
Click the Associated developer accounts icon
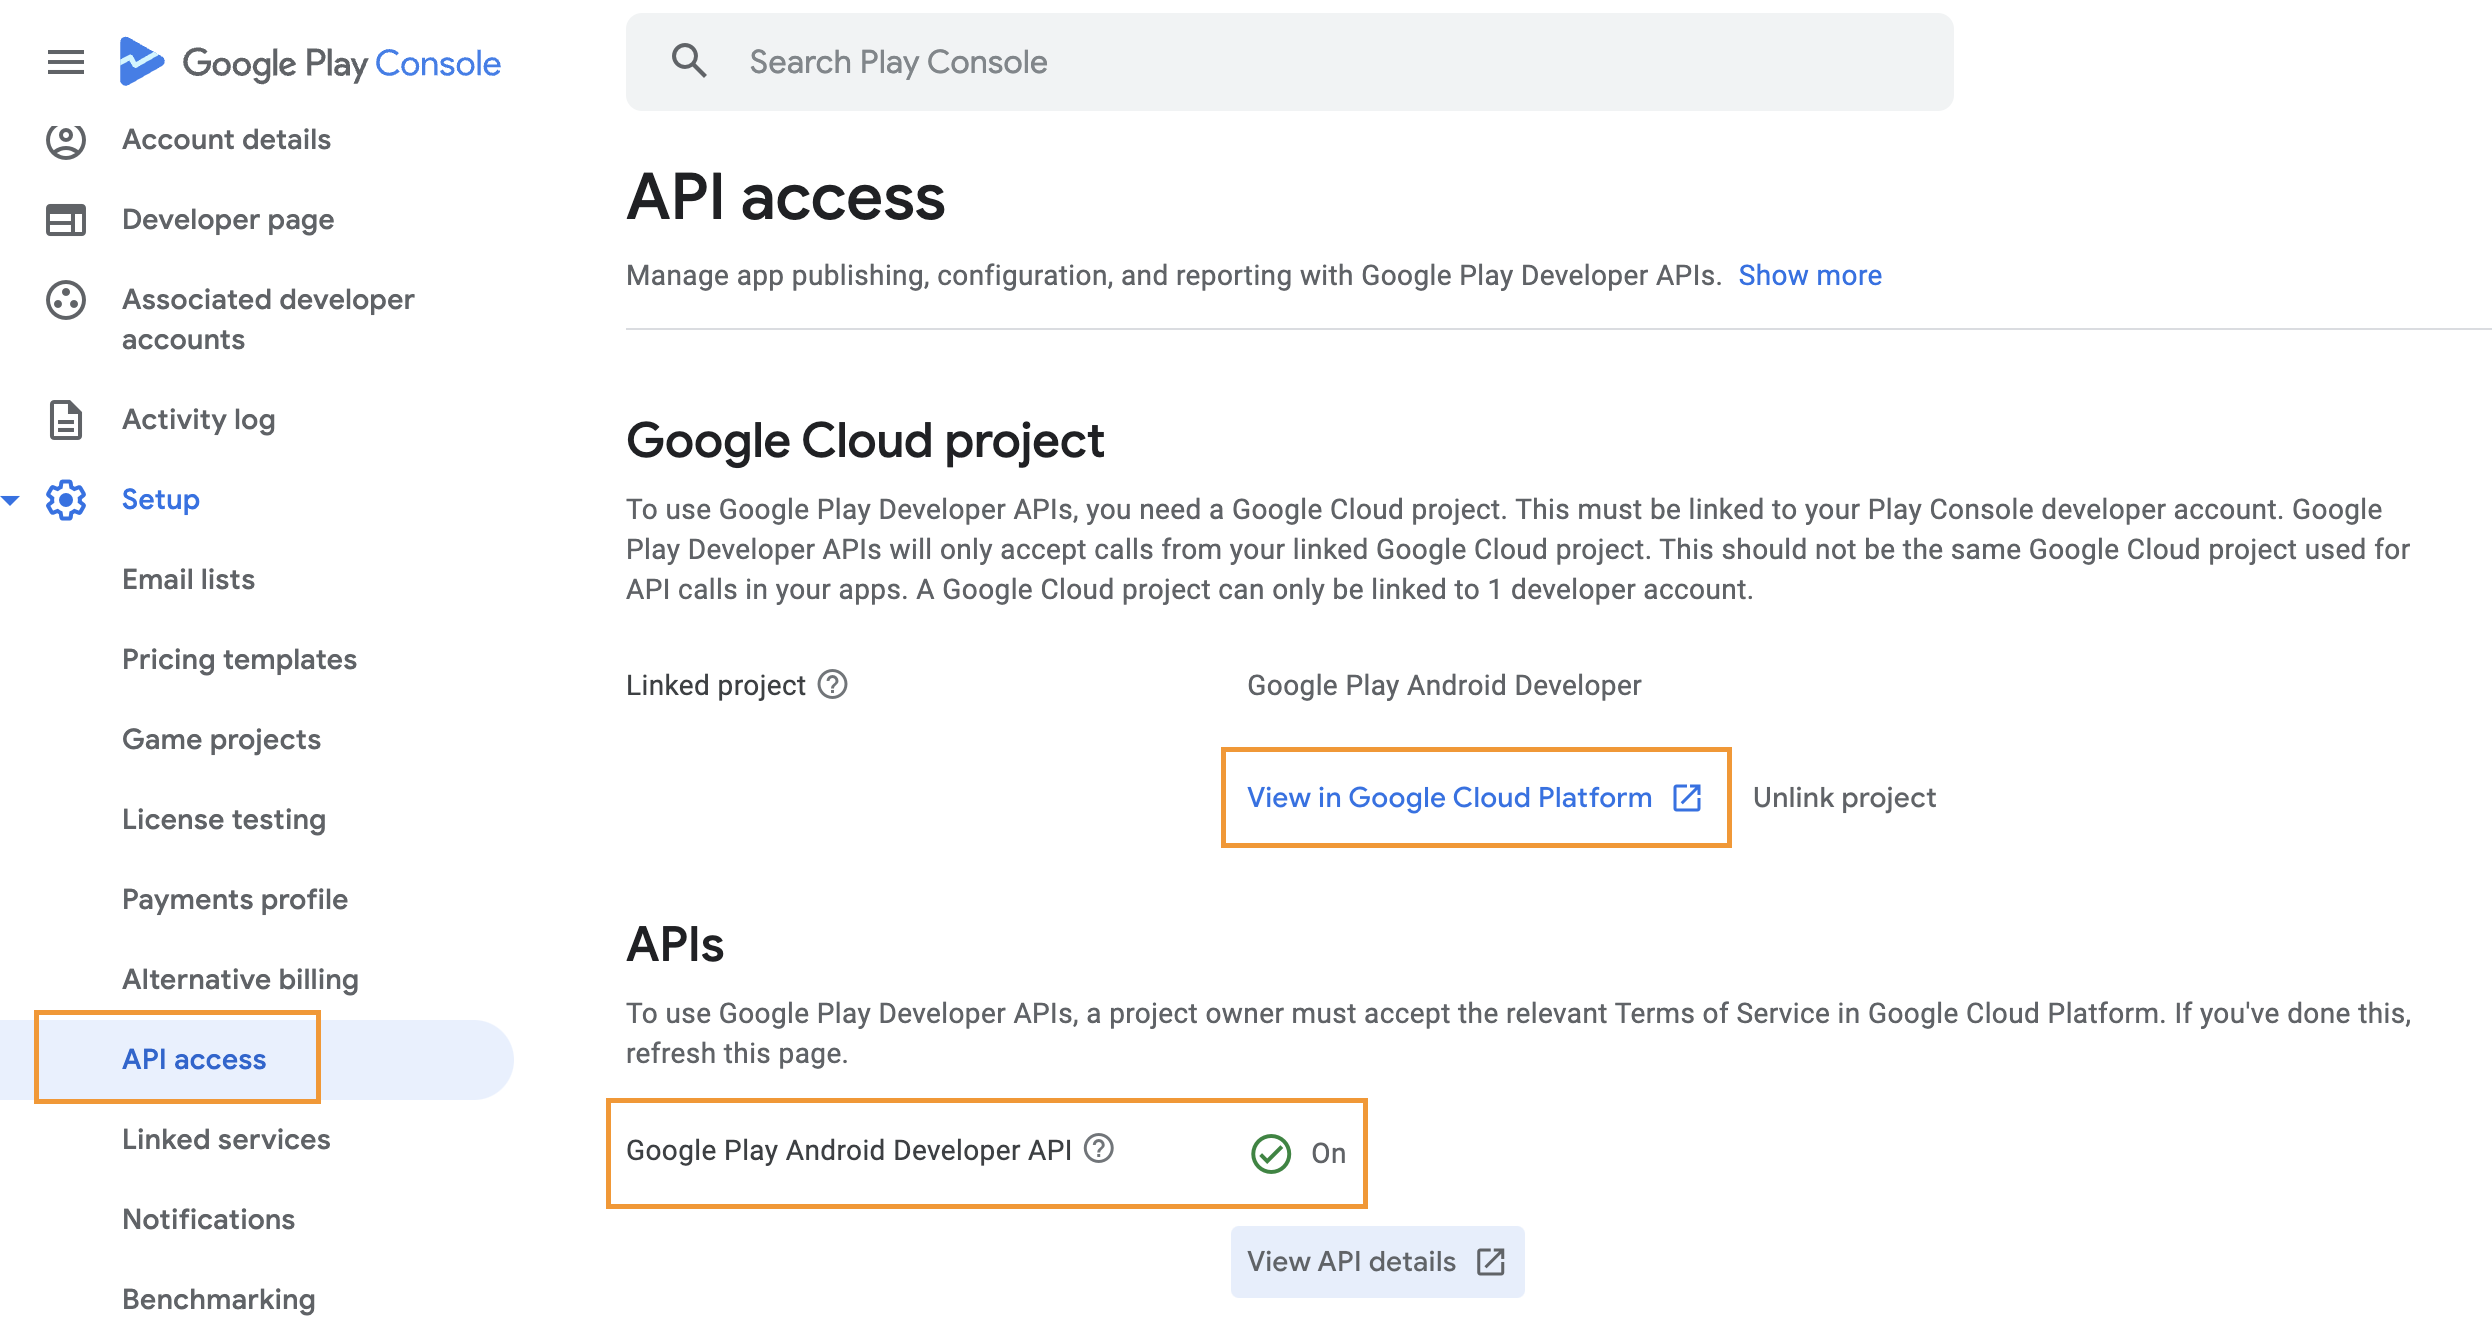click(x=66, y=300)
